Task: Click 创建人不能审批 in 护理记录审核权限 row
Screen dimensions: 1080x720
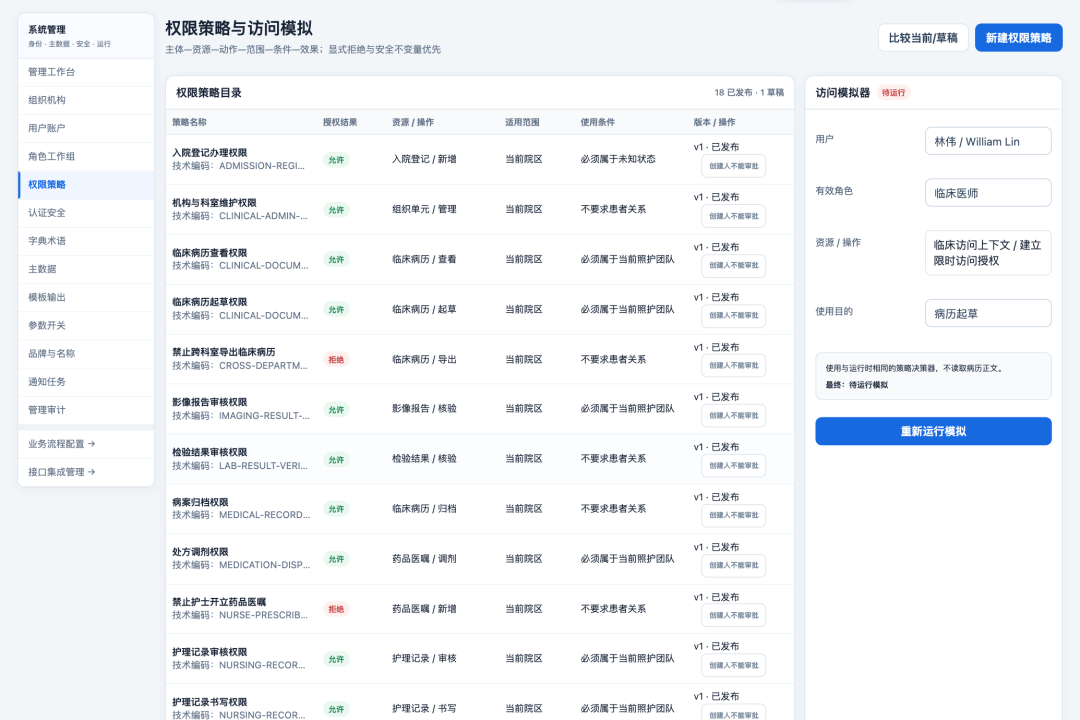Action: pos(734,666)
